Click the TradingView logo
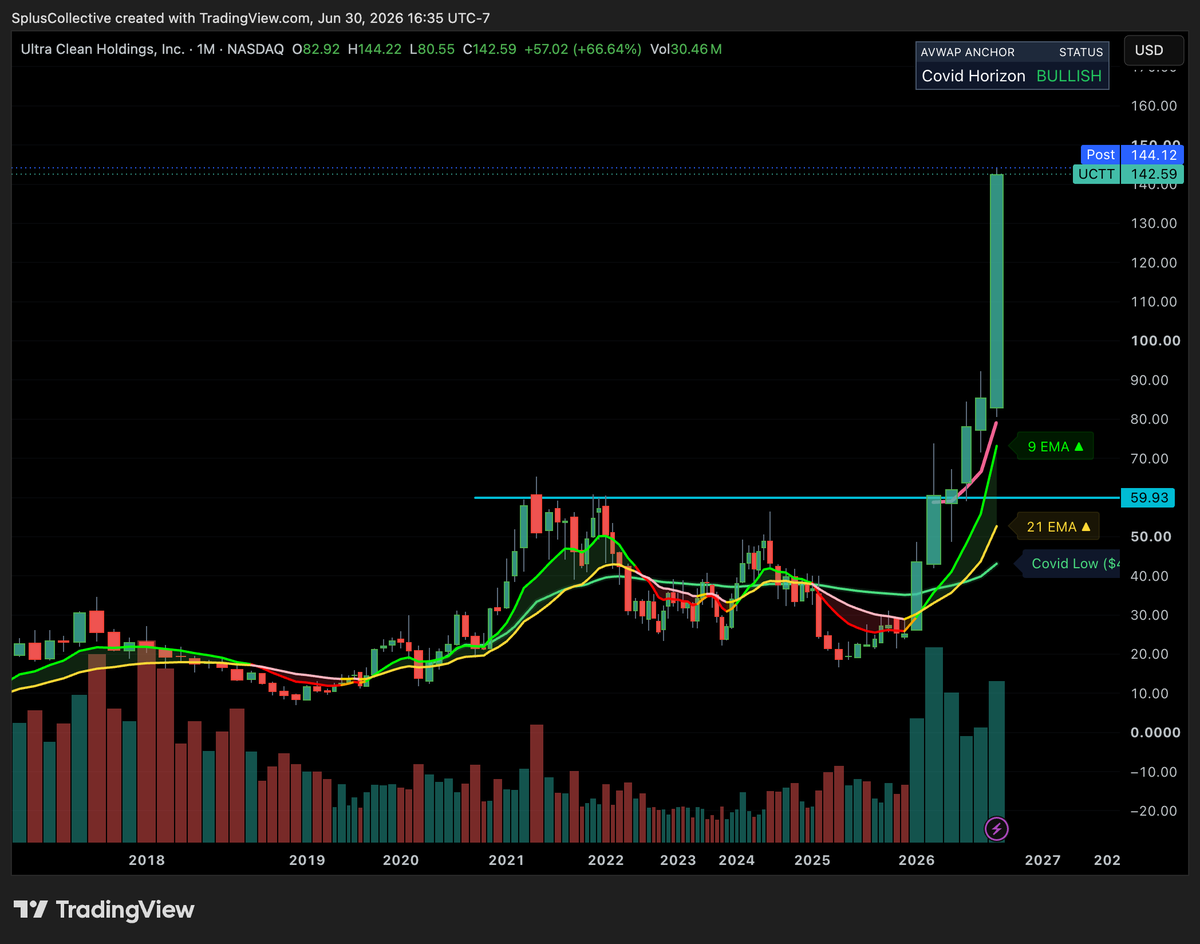1200x944 pixels. 104,909
